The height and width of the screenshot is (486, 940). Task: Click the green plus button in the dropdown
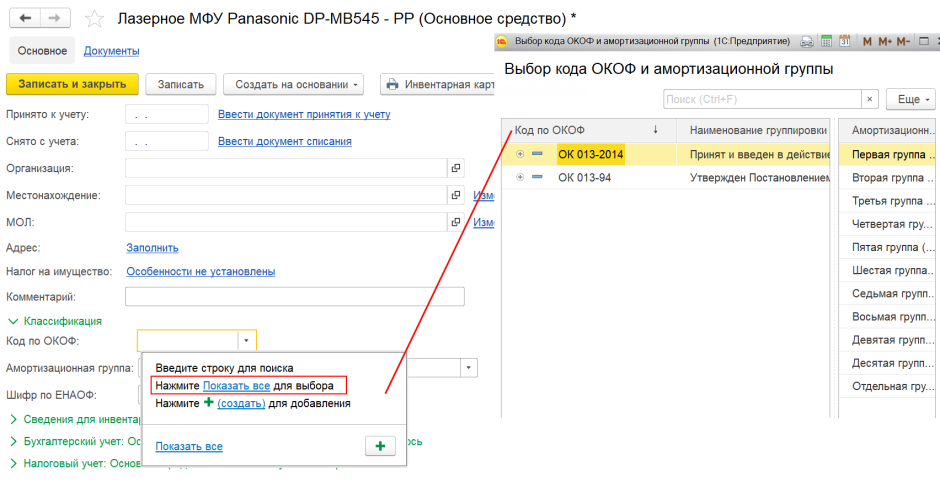click(x=380, y=446)
